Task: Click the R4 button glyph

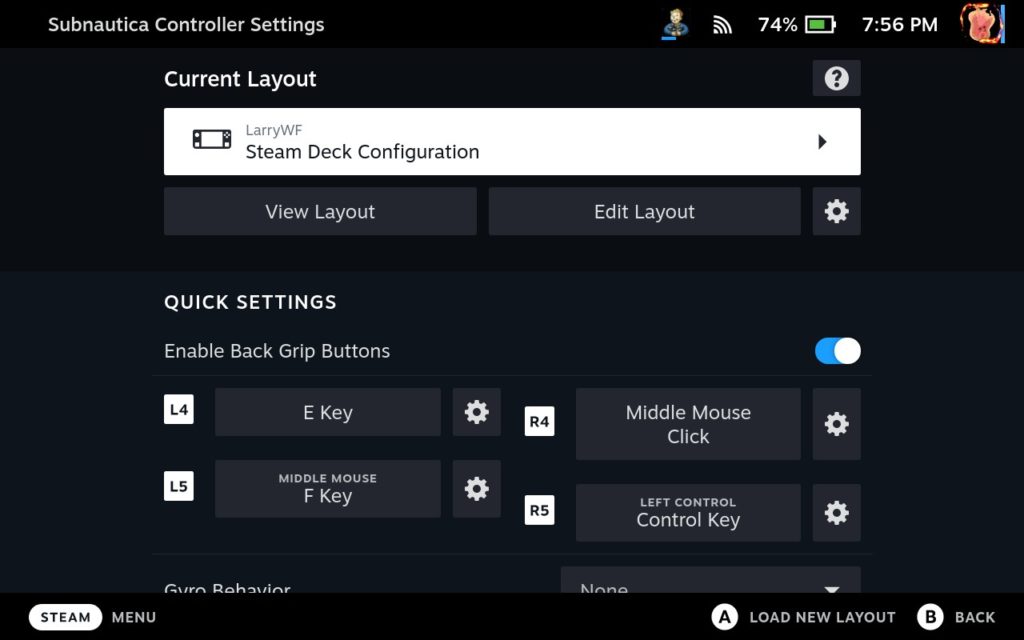Action: coord(539,421)
